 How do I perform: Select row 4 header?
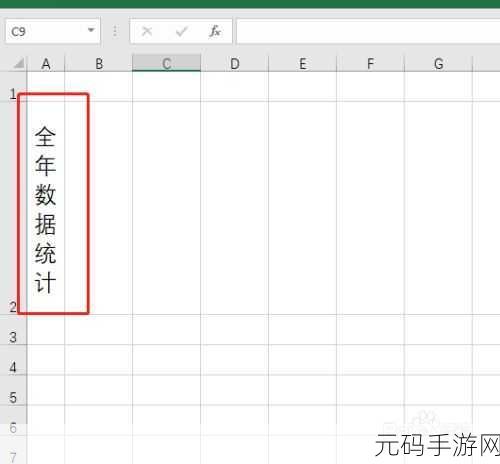13,360
